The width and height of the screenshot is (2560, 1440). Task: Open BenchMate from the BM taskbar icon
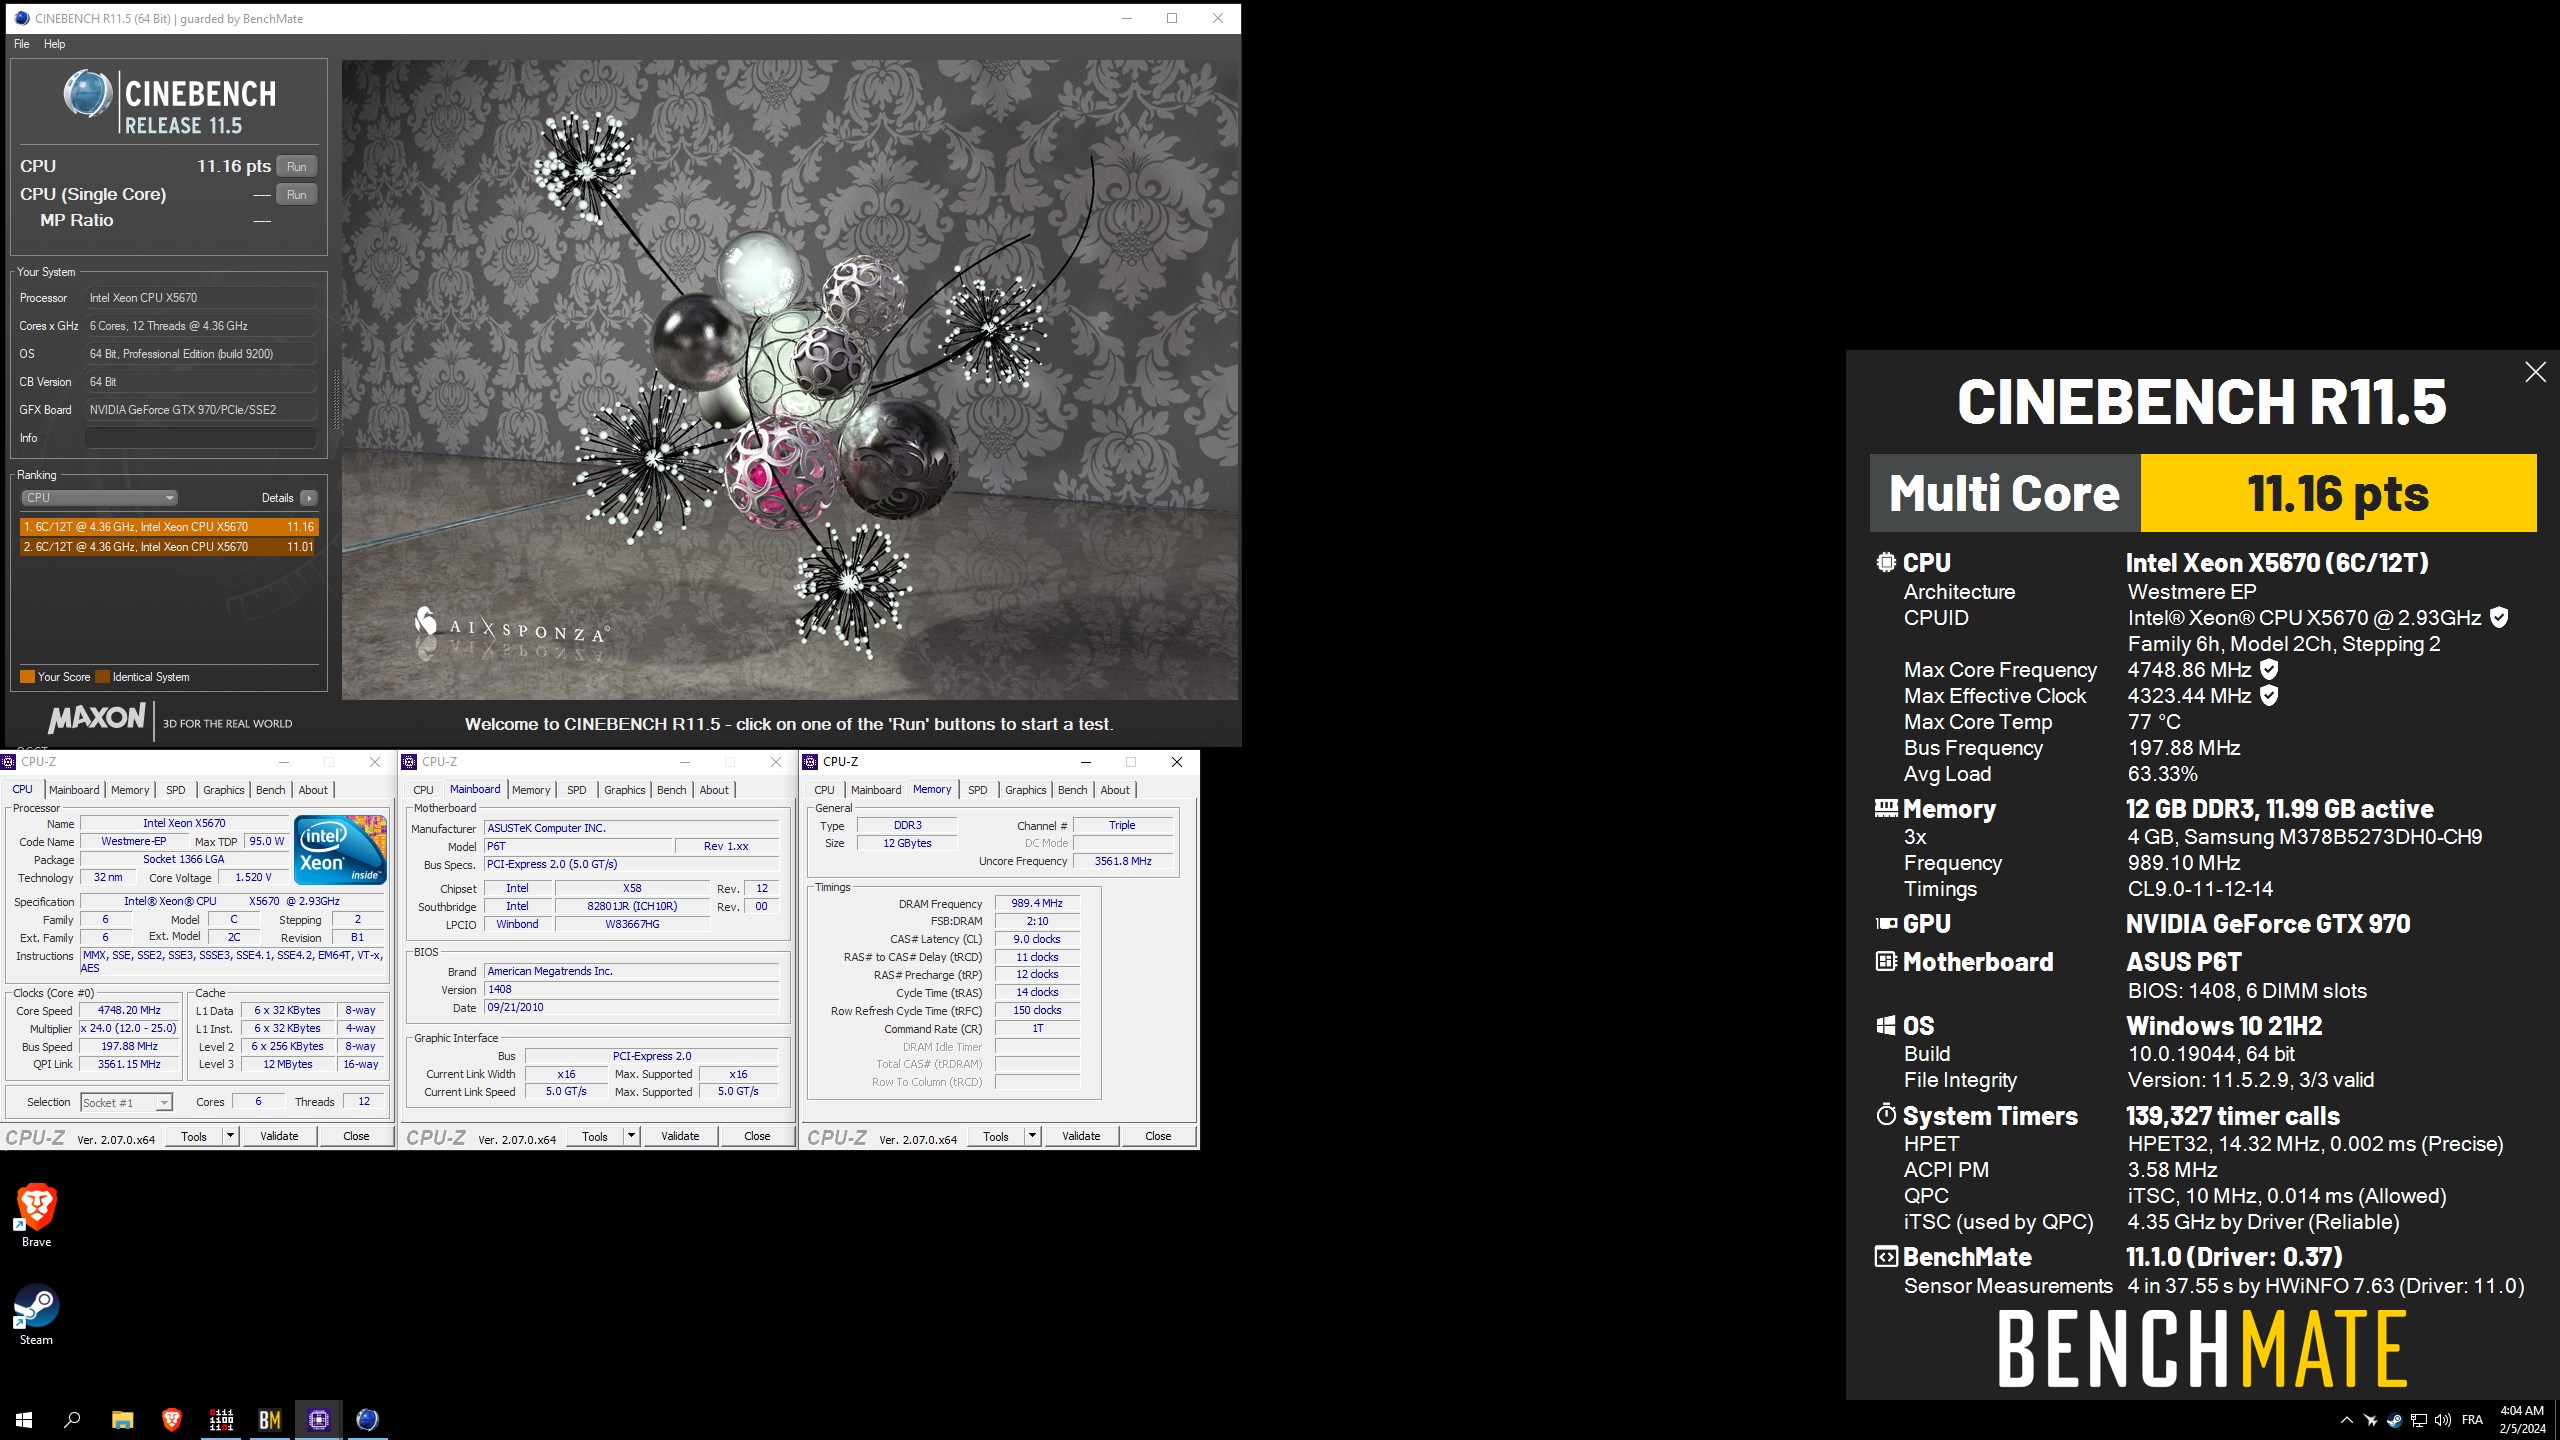[270, 1419]
